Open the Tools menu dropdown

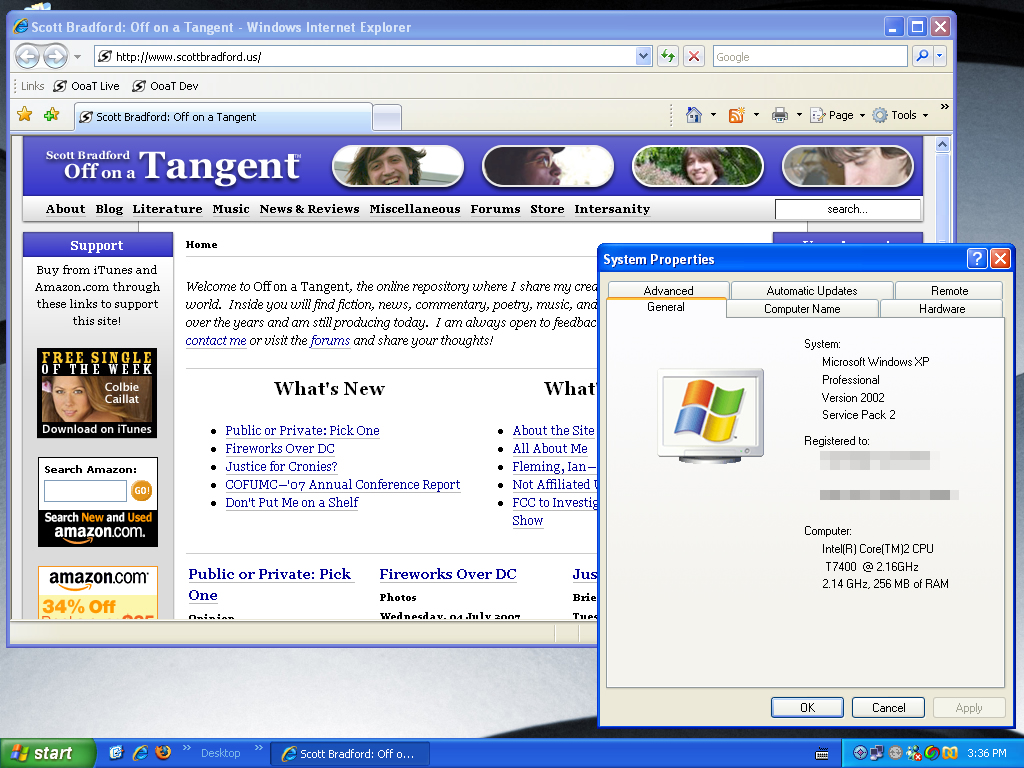[900, 115]
